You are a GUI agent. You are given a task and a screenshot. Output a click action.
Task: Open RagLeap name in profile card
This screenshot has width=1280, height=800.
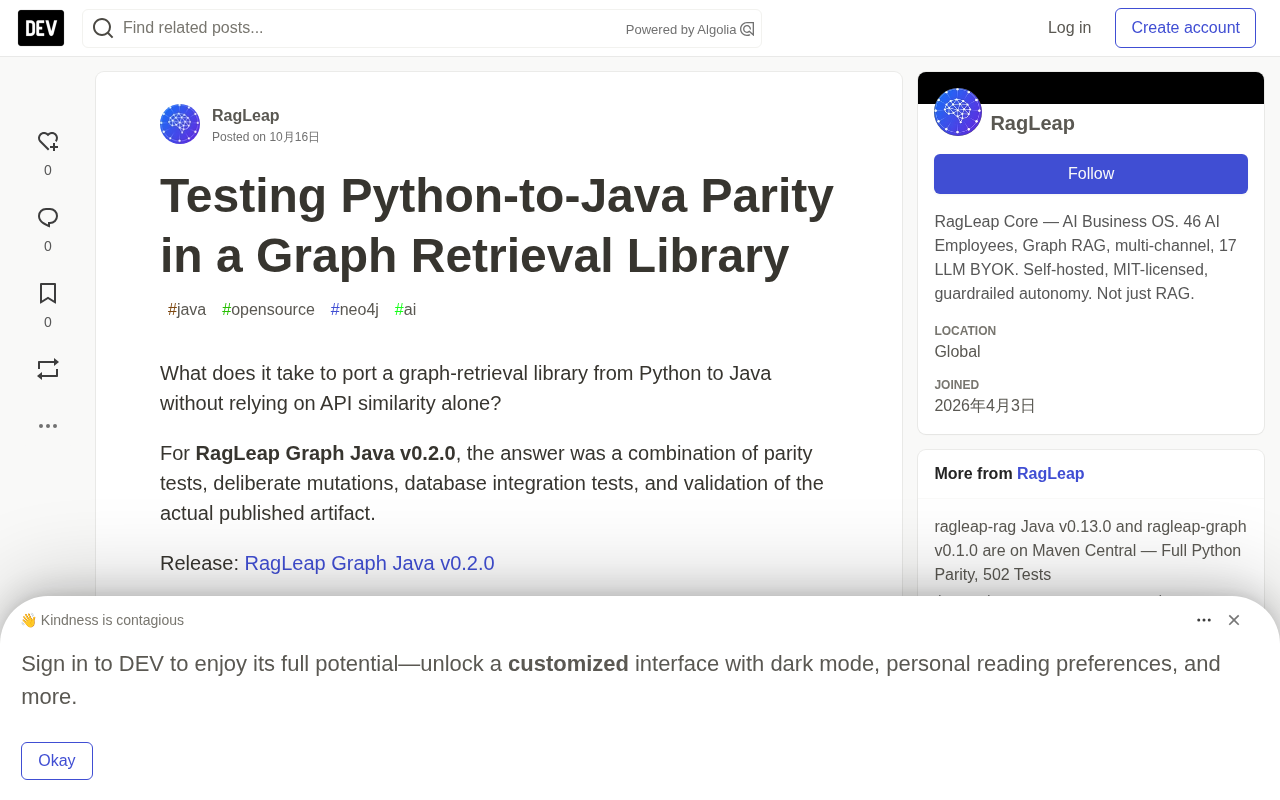(1032, 123)
